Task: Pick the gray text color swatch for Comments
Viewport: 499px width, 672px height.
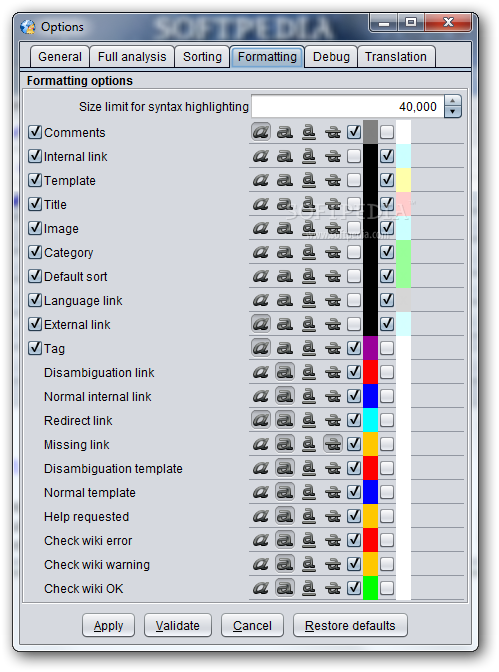Action: [x=370, y=132]
